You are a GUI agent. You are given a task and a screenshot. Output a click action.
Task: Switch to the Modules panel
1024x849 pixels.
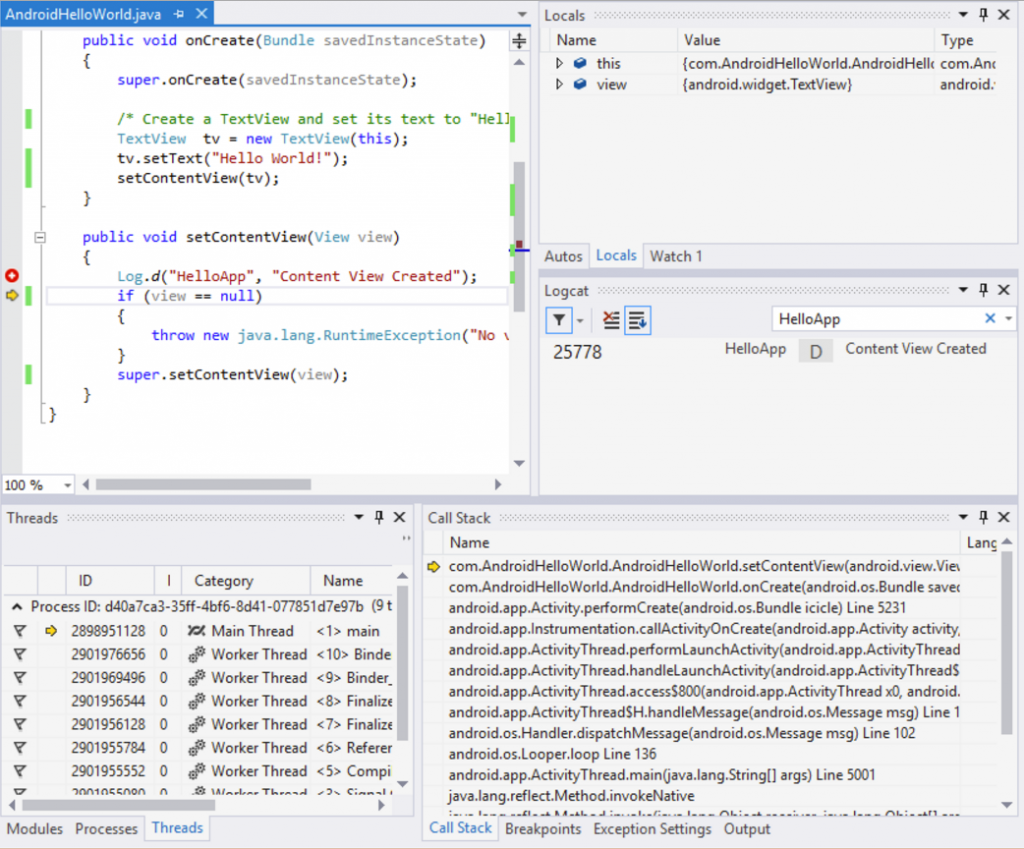point(34,828)
